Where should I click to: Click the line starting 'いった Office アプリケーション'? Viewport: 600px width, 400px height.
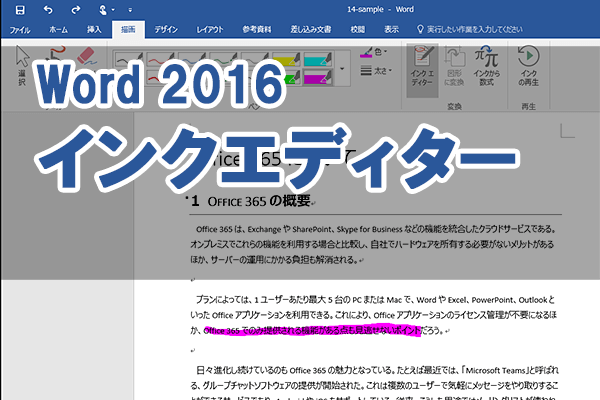pyautogui.click(x=373, y=315)
